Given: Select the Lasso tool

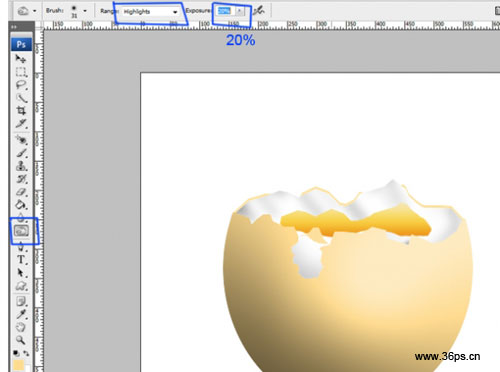Looking at the screenshot, I should pyautogui.click(x=21, y=85).
